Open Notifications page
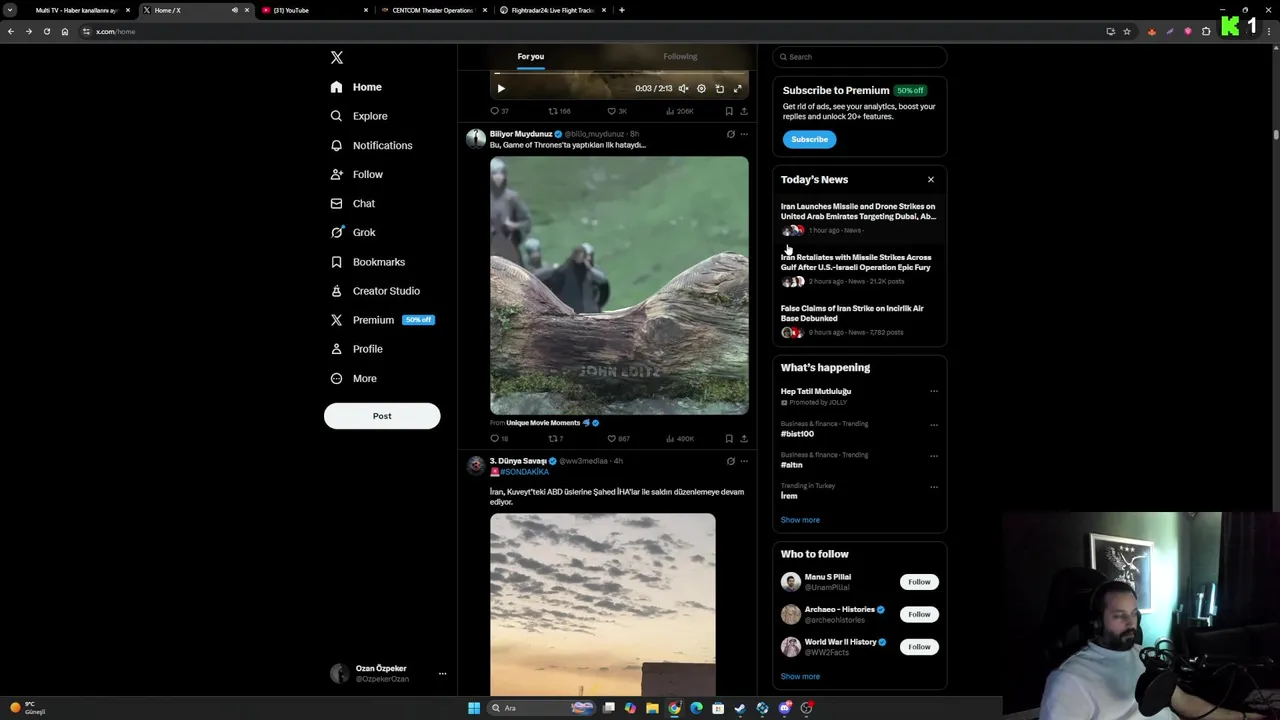The image size is (1280, 720). point(371,145)
